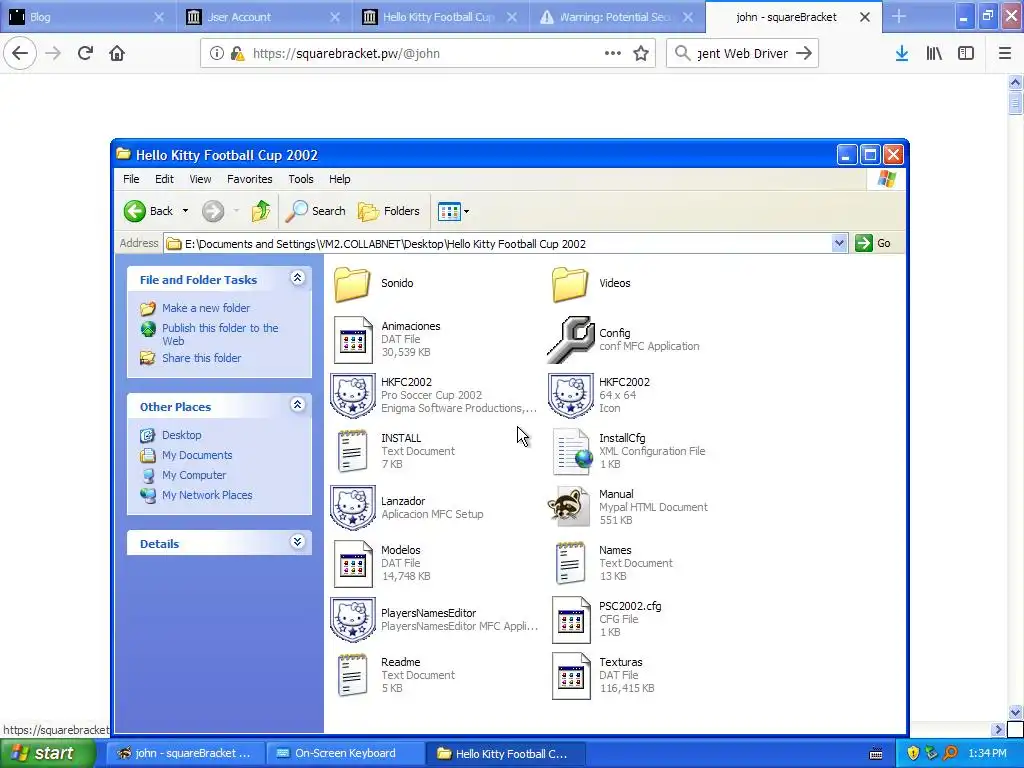The image size is (1024, 768).
Task: Click the Up folder toolbar icon
Action: tap(261, 211)
